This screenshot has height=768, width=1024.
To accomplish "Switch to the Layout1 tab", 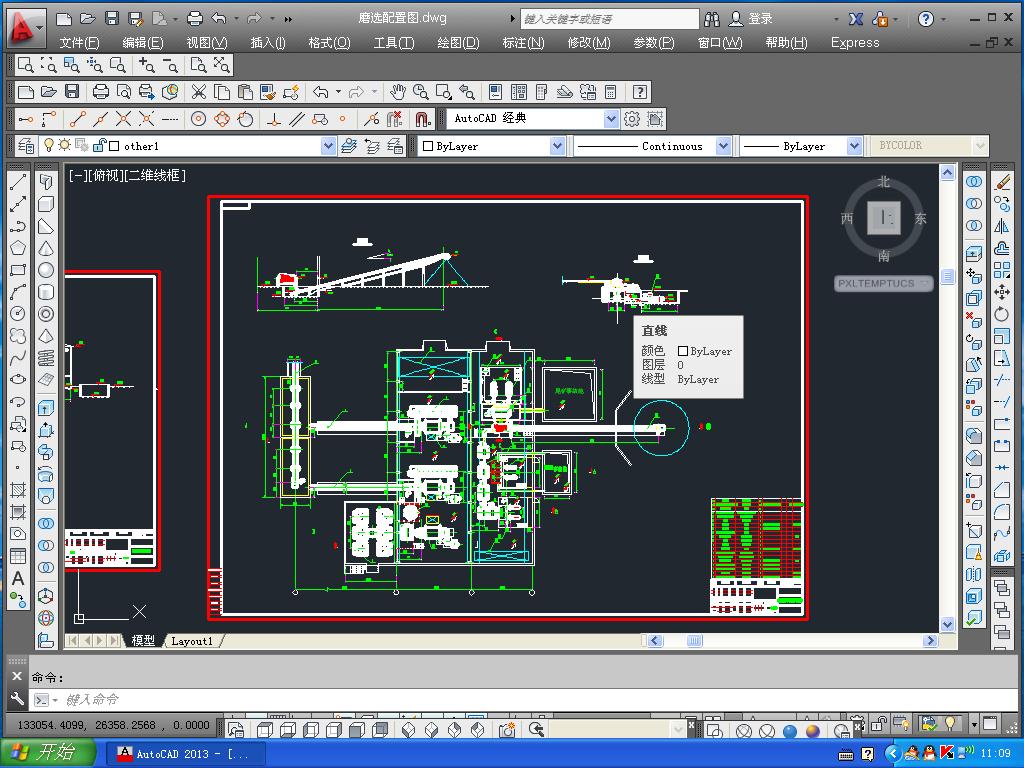I will tap(192, 641).
